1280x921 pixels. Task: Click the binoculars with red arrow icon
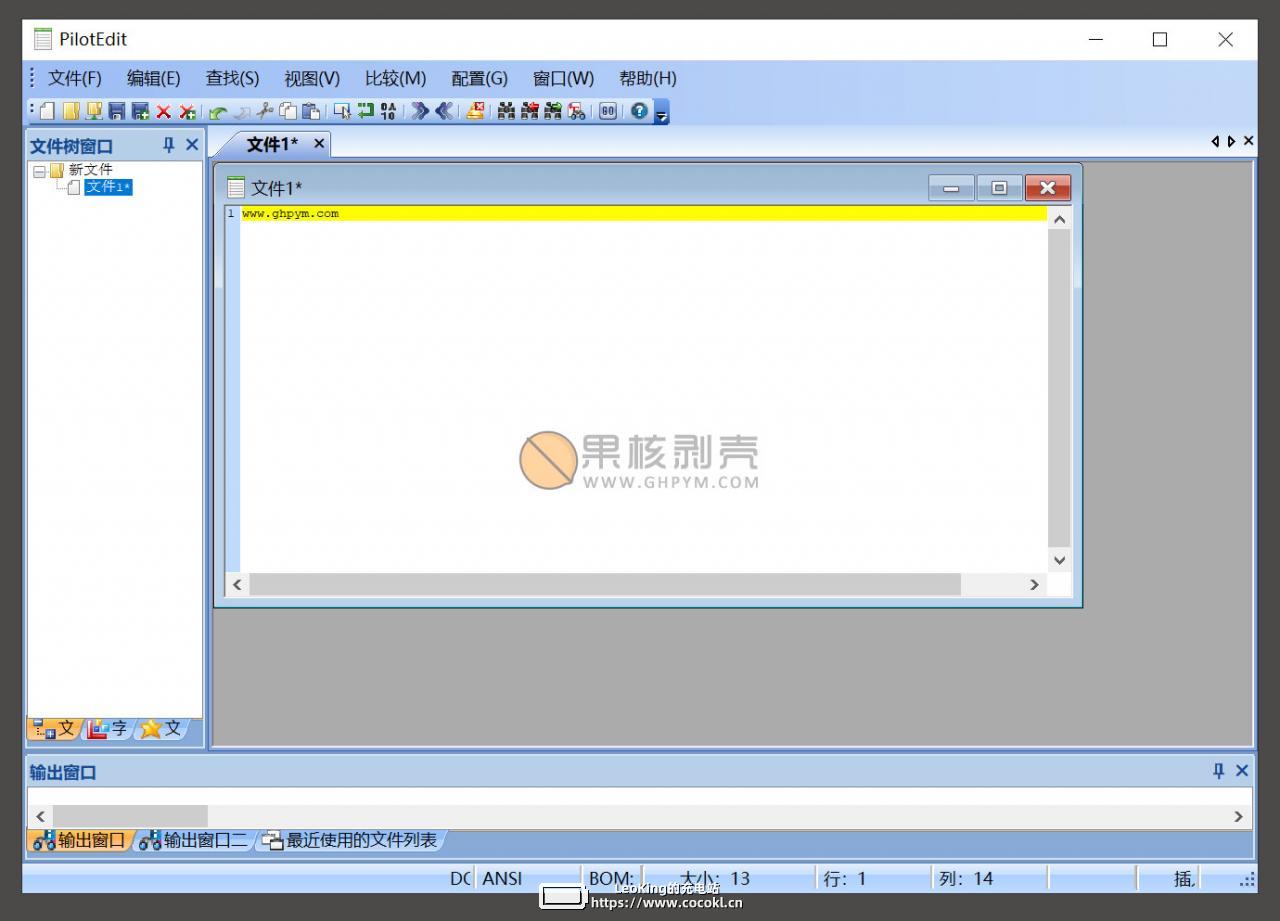coord(529,111)
